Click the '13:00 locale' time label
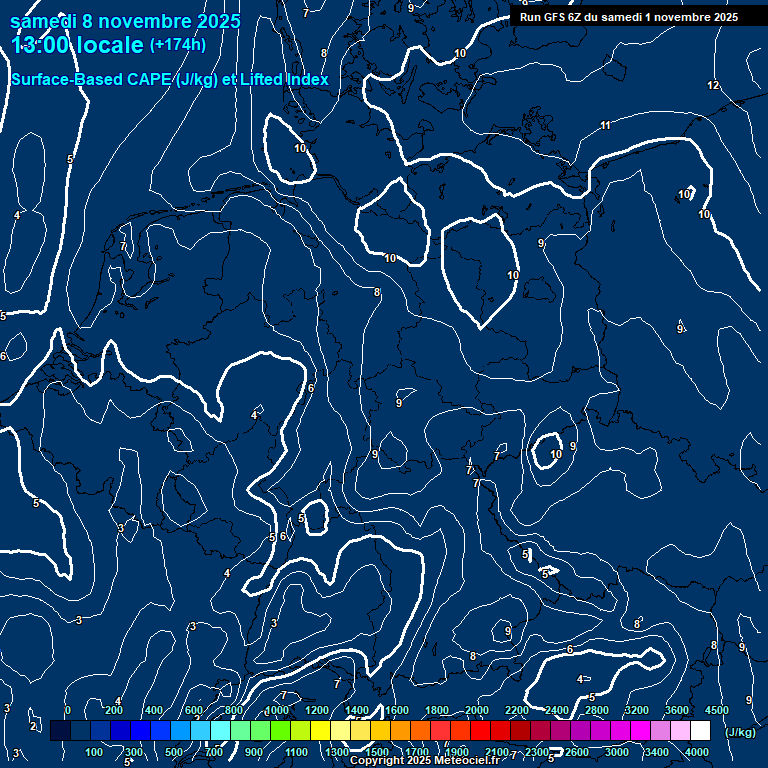 click(77, 45)
